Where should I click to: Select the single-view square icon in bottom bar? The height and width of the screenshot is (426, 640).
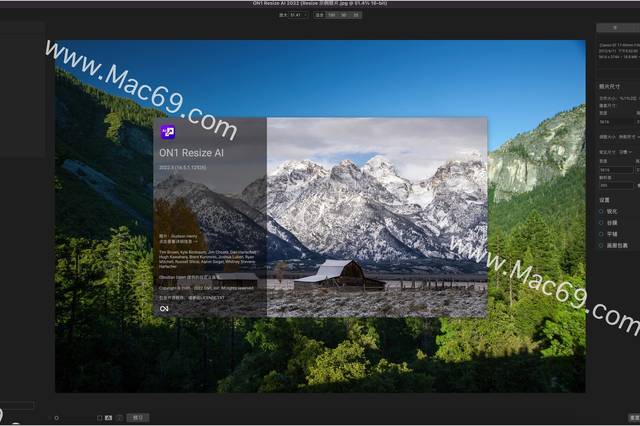pos(99,418)
